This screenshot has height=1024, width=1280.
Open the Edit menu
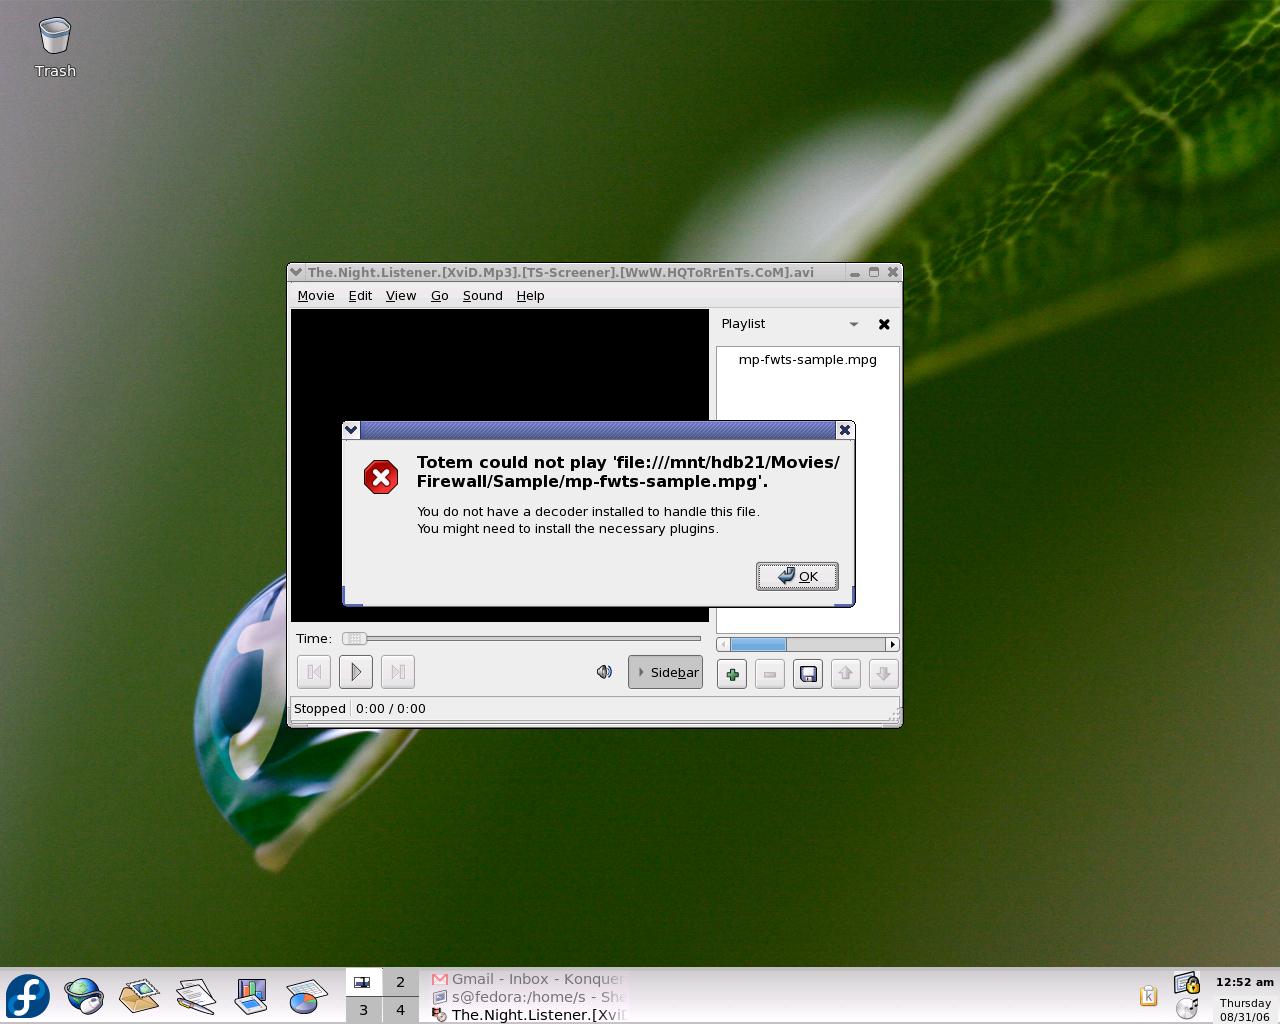(x=360, y=295)
